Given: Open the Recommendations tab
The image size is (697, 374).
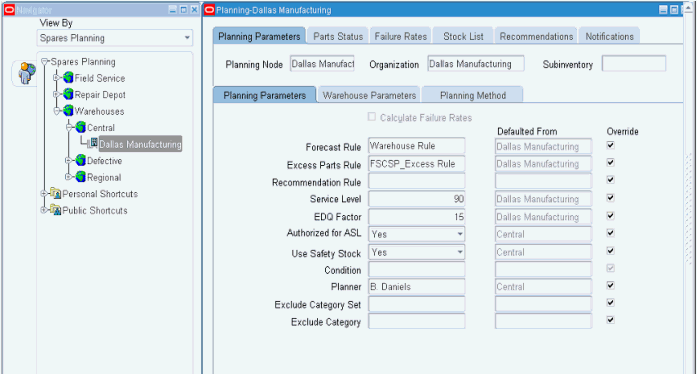Looking at the screenshot, I should [536, 36].
